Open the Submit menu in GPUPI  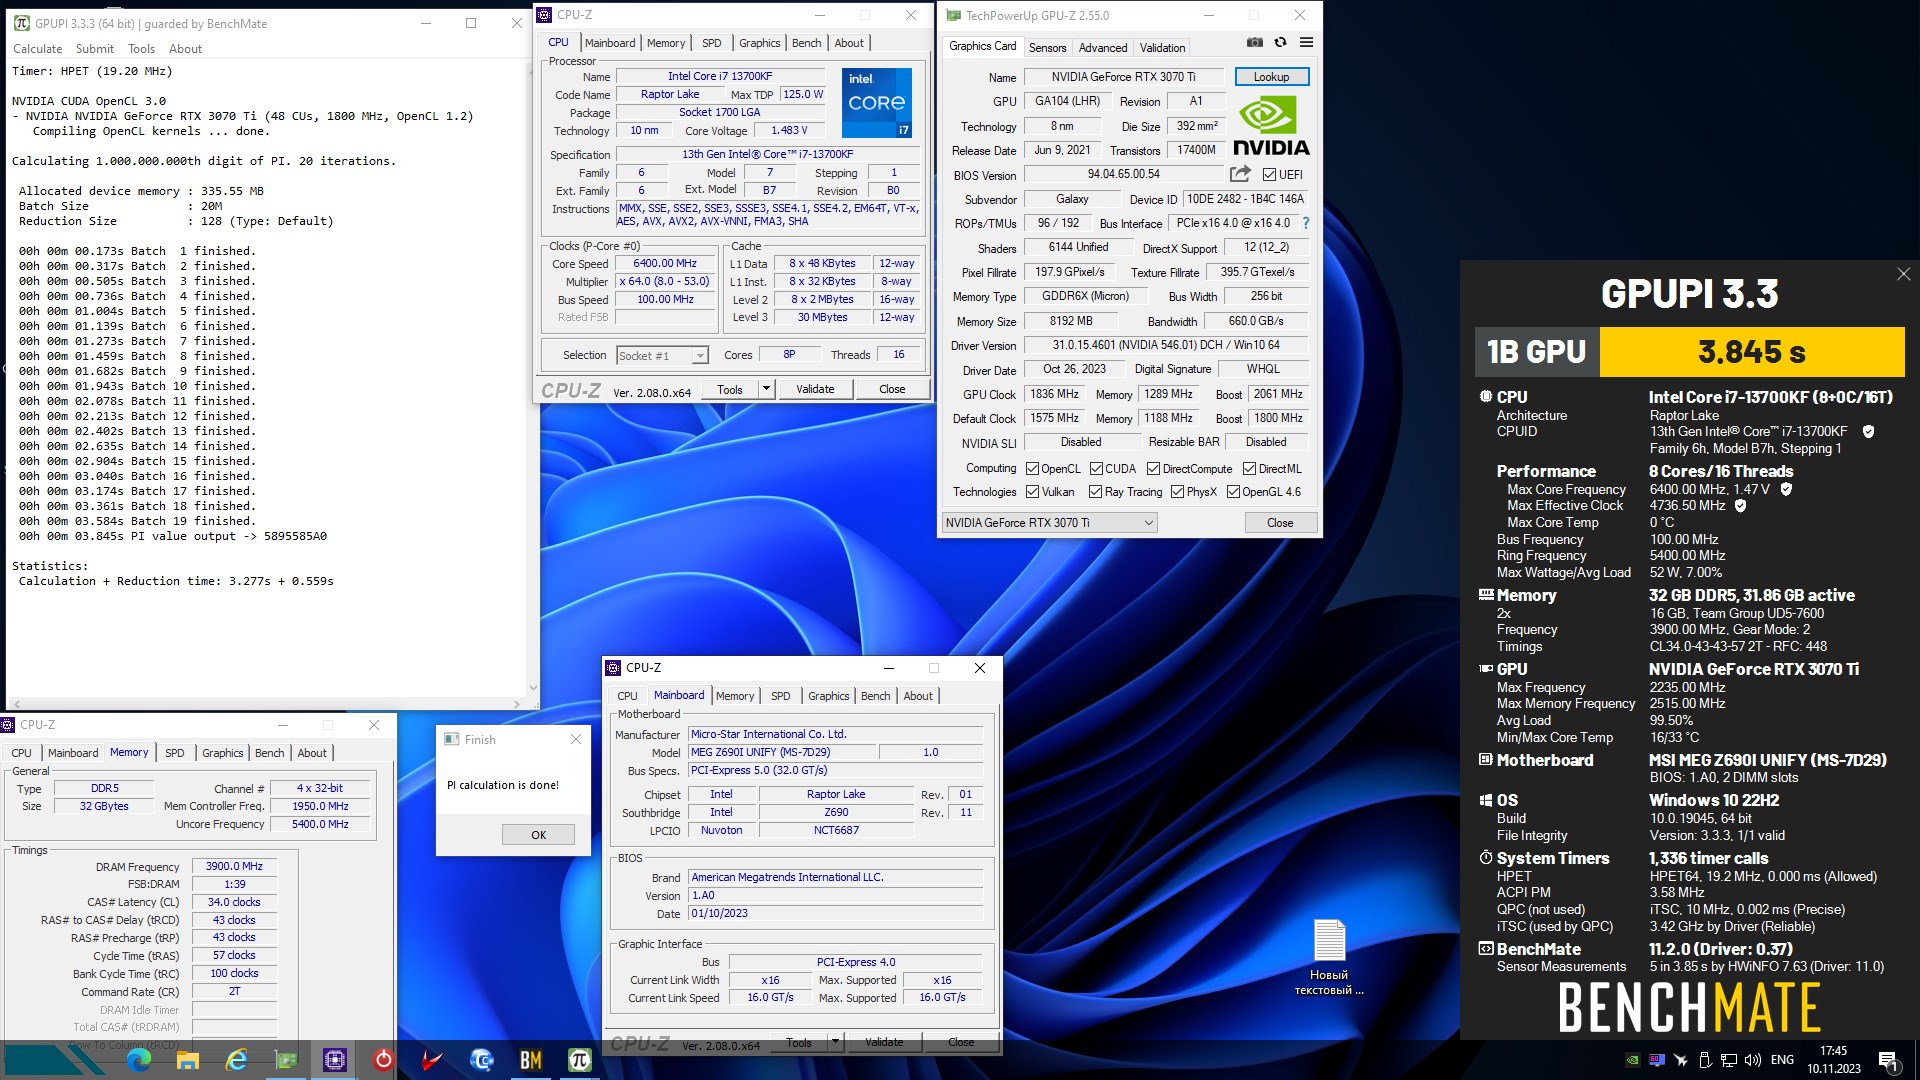[95, 49]
